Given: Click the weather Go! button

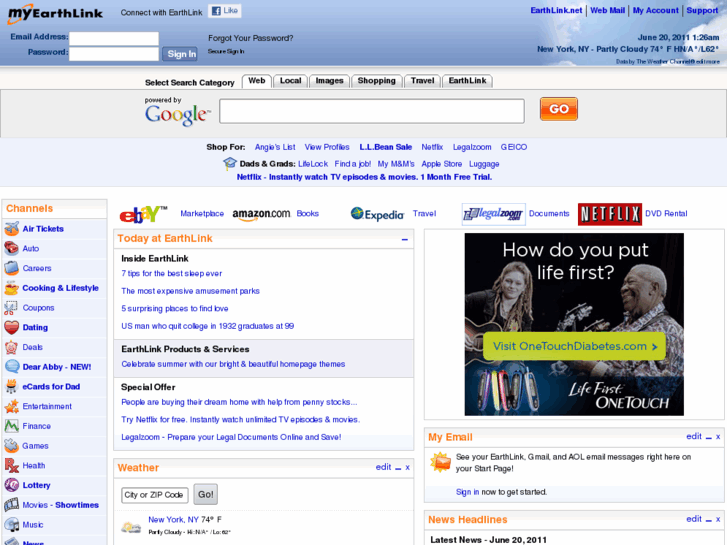Looking at the screenshot, I should pos(205,494).
